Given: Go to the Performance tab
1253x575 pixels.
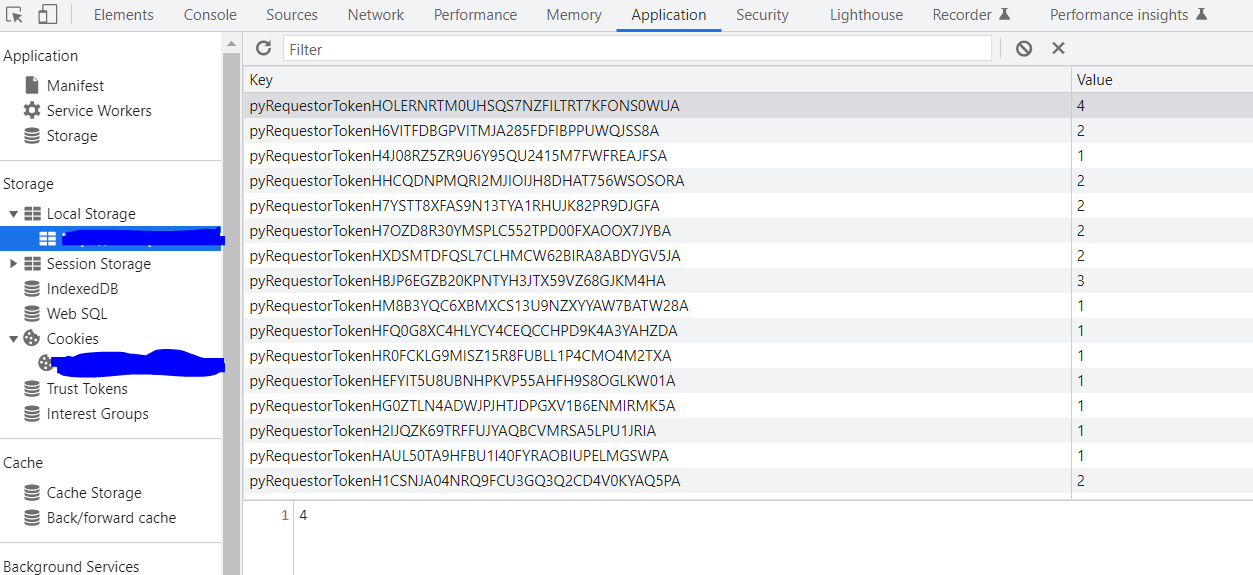Looking at the screenshot, I should [476, 15].
